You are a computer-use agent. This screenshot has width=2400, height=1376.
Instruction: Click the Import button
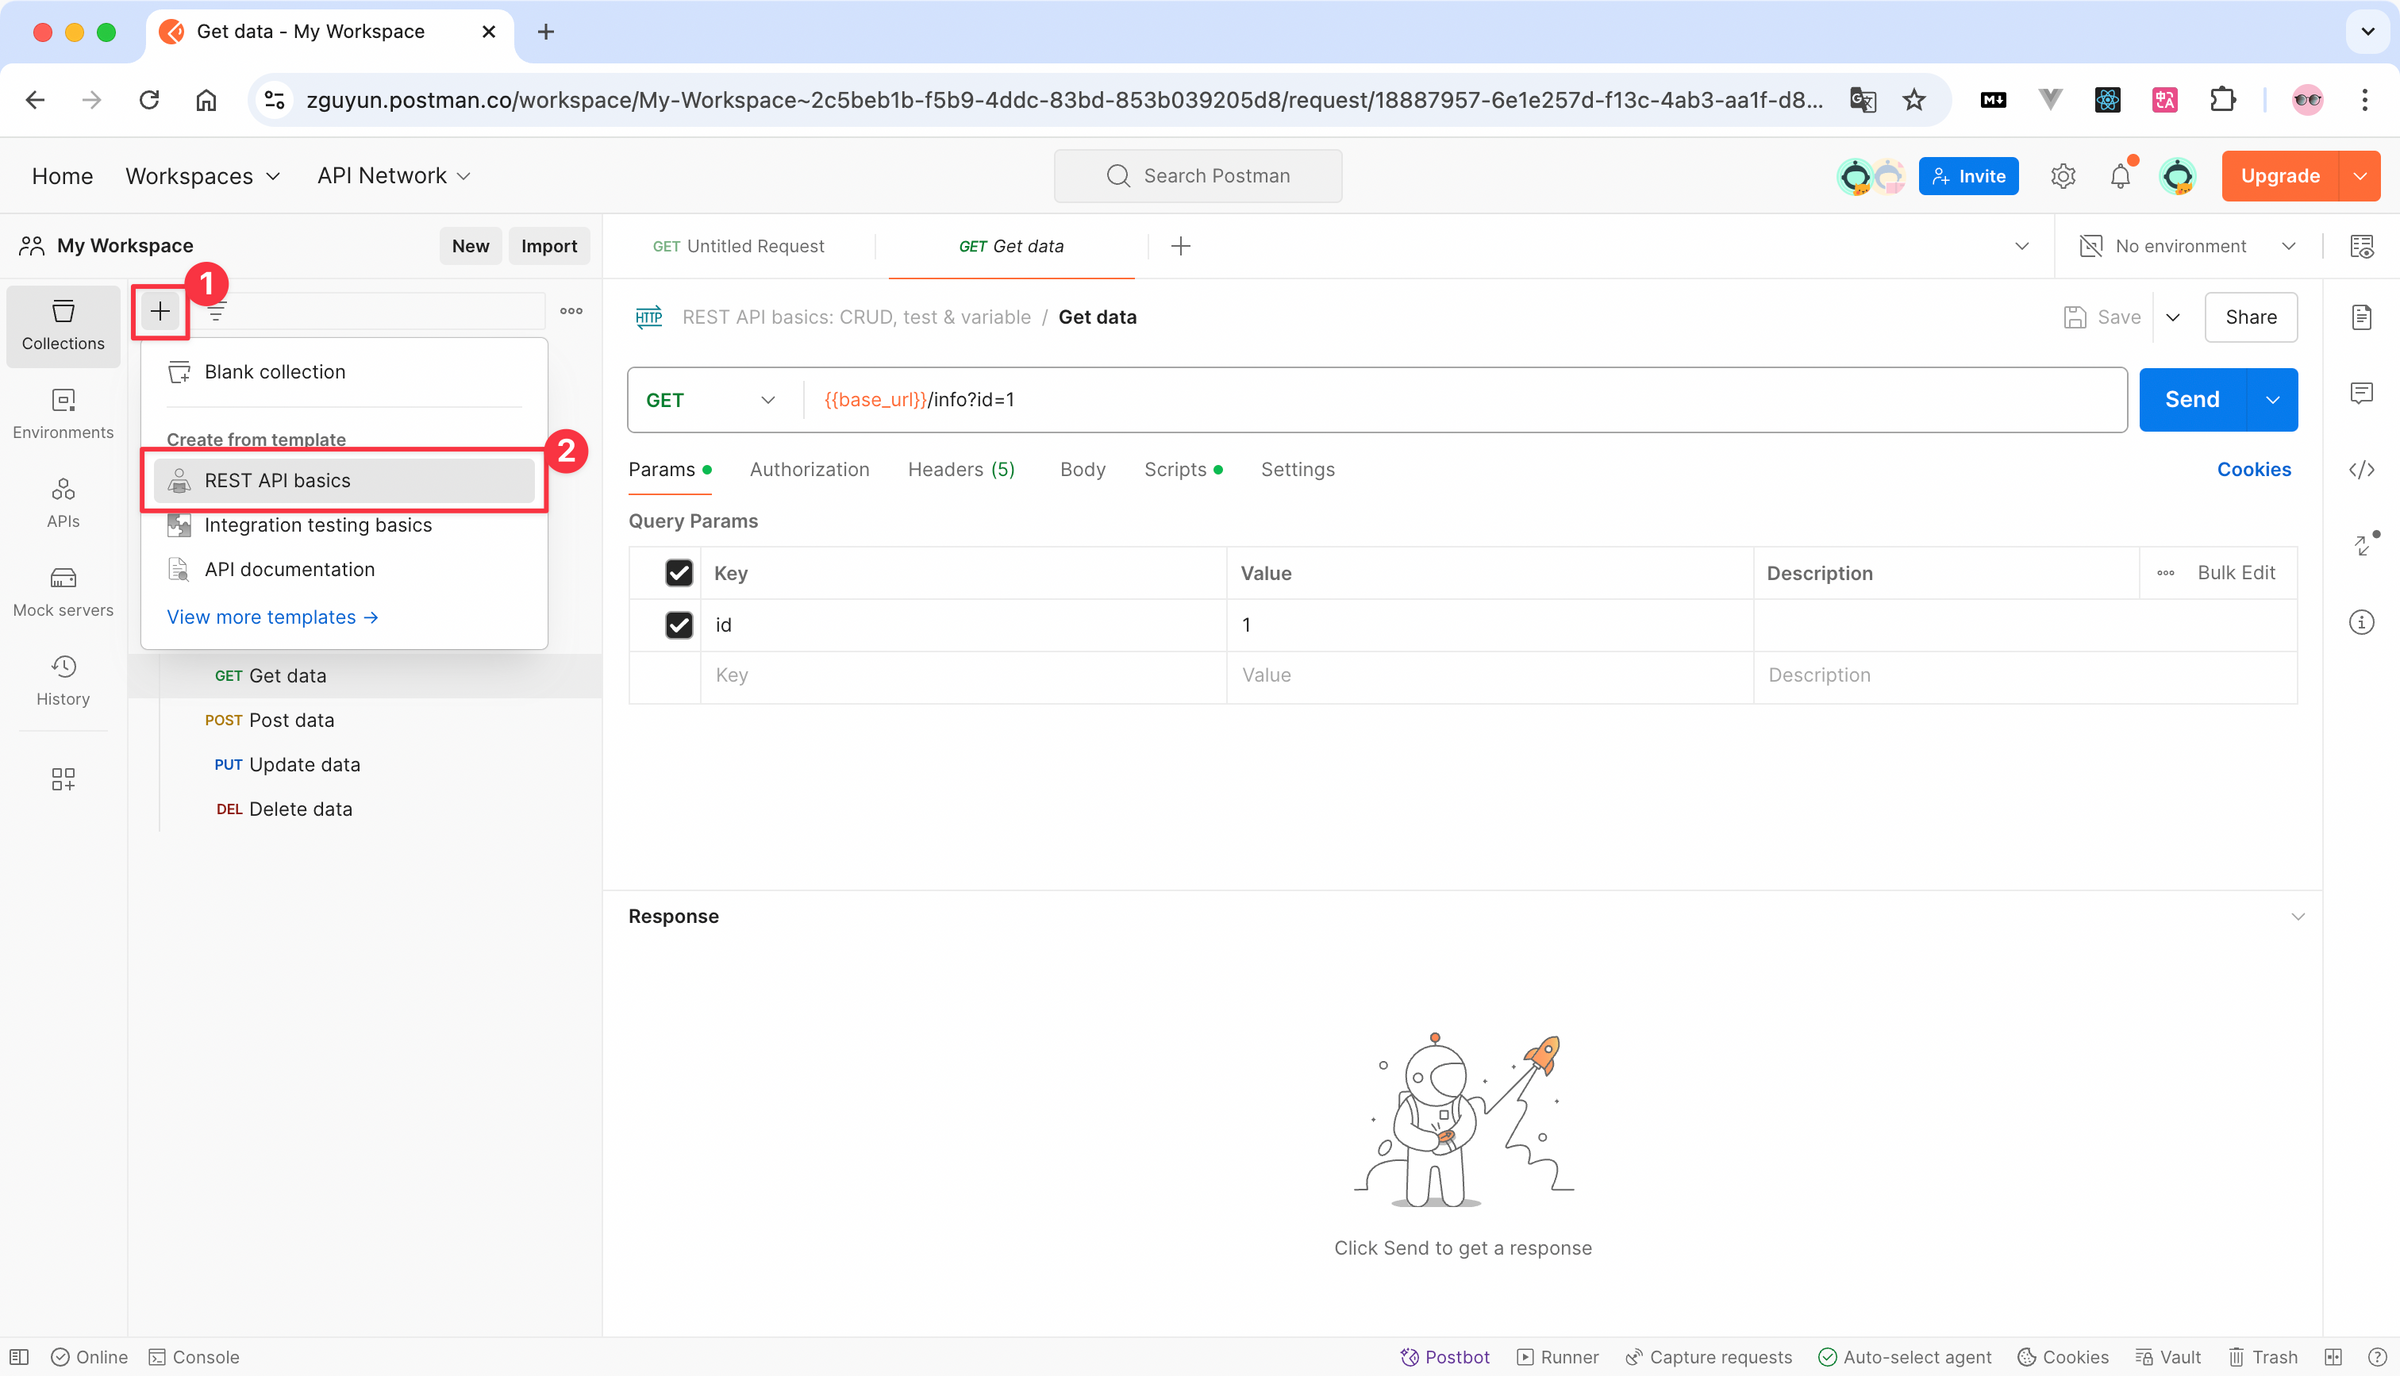tap(548, 246)
